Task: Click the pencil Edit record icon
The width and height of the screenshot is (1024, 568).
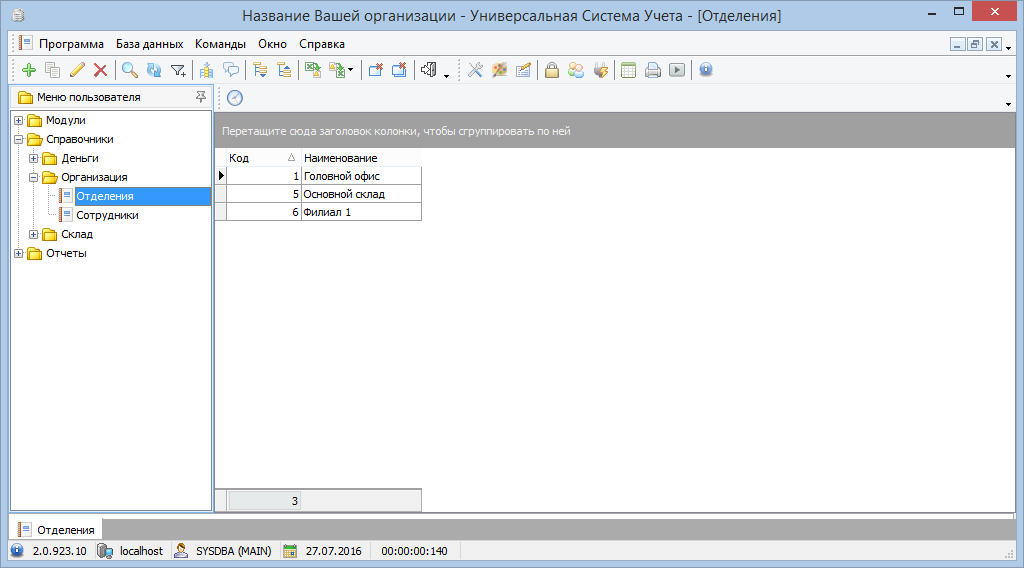Action: click(77, 70)
